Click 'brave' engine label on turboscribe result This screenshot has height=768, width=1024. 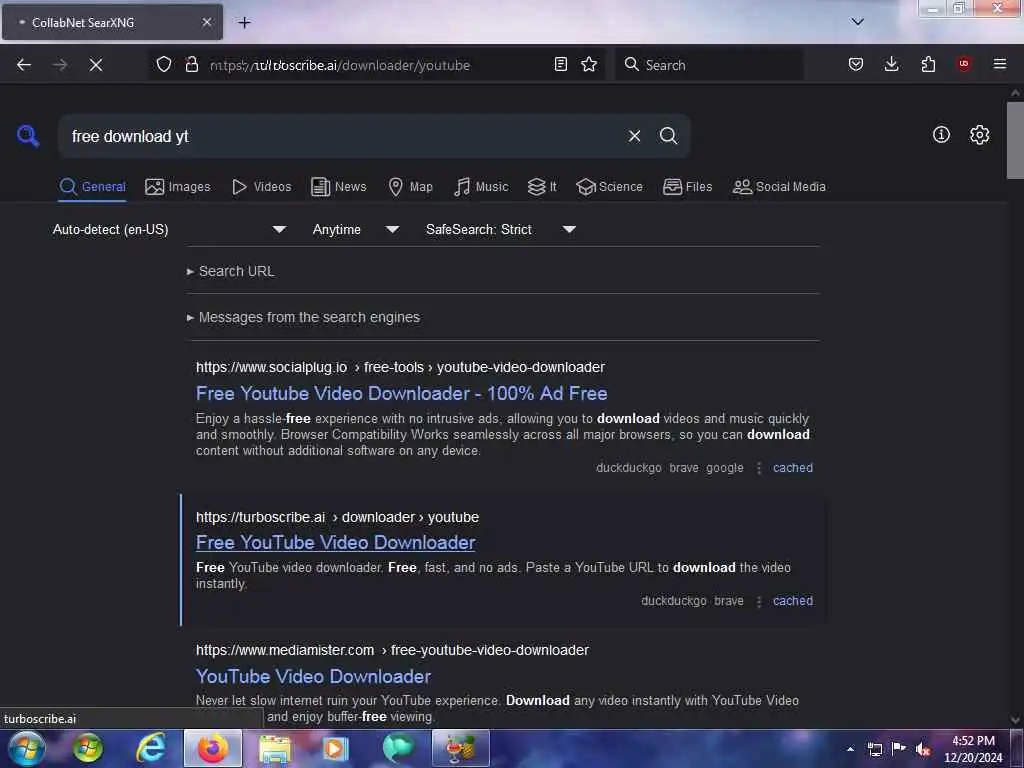click(x=729, y=601)
